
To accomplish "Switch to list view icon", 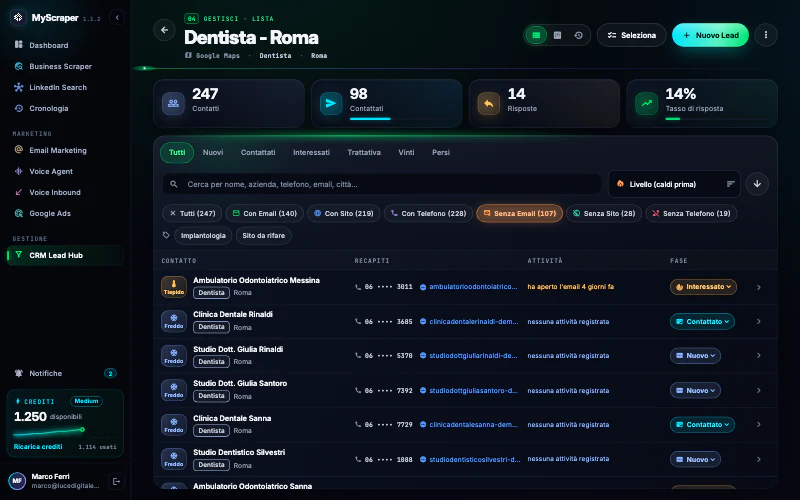I will pos(536,35).
